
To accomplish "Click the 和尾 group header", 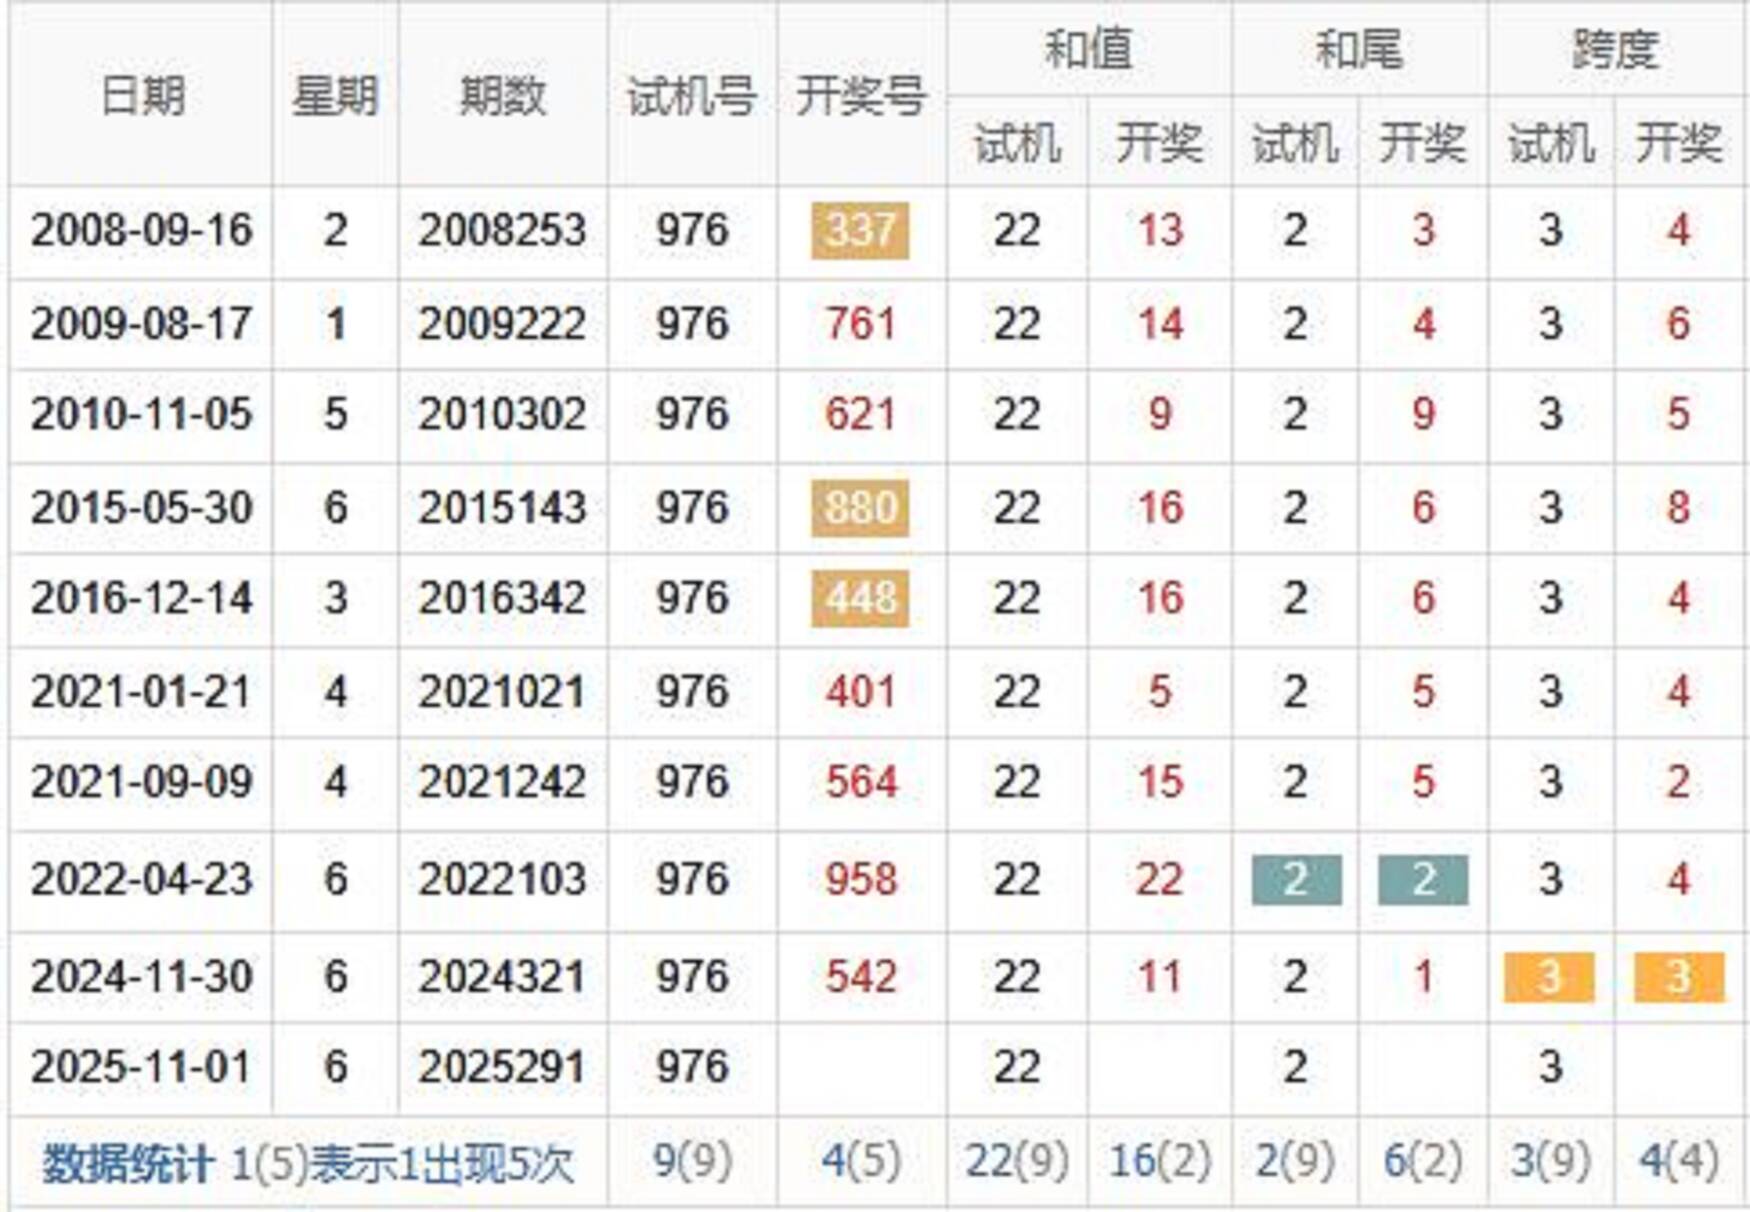I will (x=1359, y=49).
